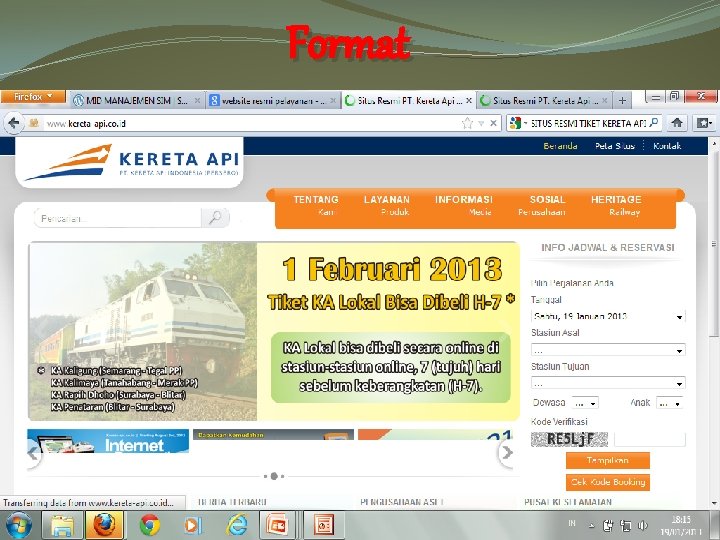Viewport: 720px width, 540px height.
Task: Open Windows Explorer from taskbar
Action: pos(62,525)
